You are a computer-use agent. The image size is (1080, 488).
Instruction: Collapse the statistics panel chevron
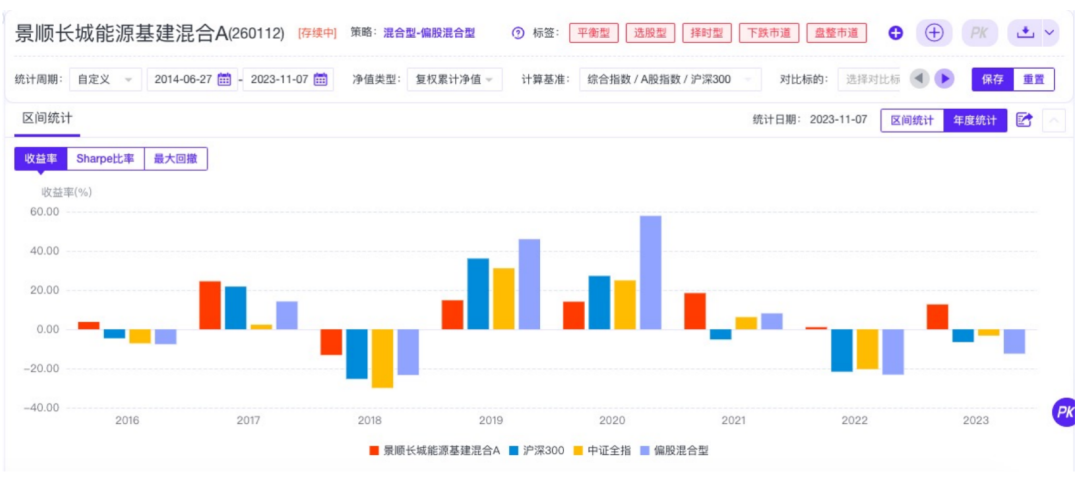[x=1053, y=121]
